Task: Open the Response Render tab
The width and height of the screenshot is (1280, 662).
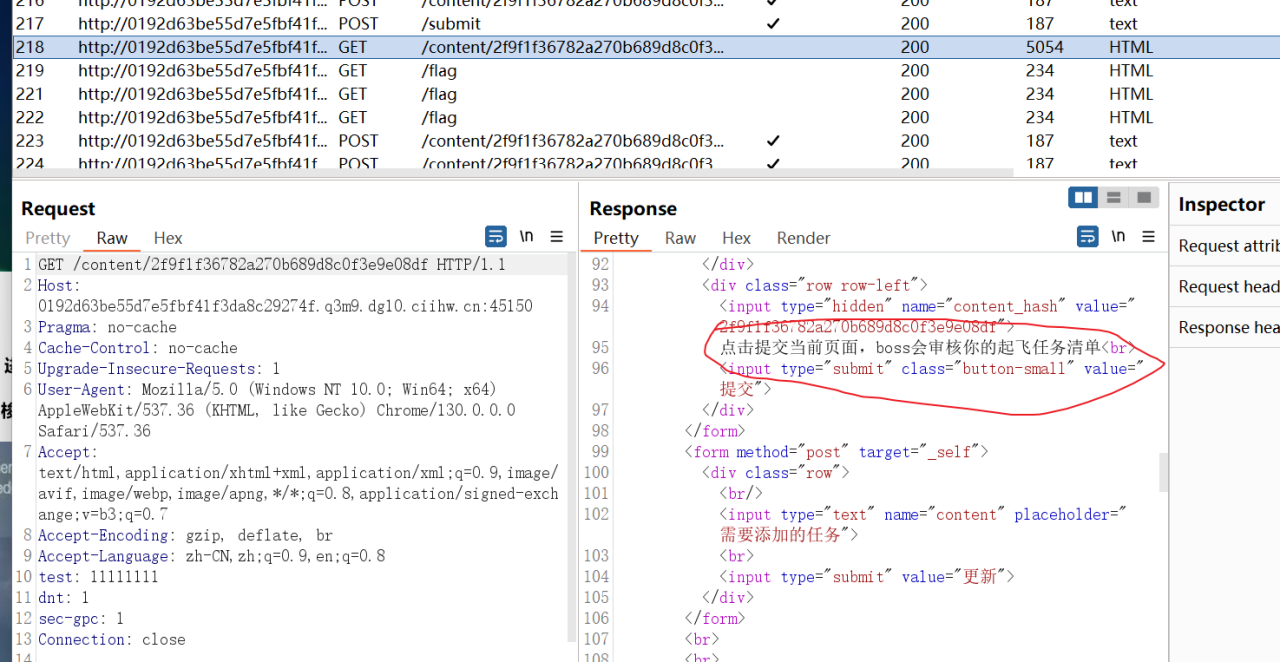Action: pyautogui.click(x=803, y=238)
